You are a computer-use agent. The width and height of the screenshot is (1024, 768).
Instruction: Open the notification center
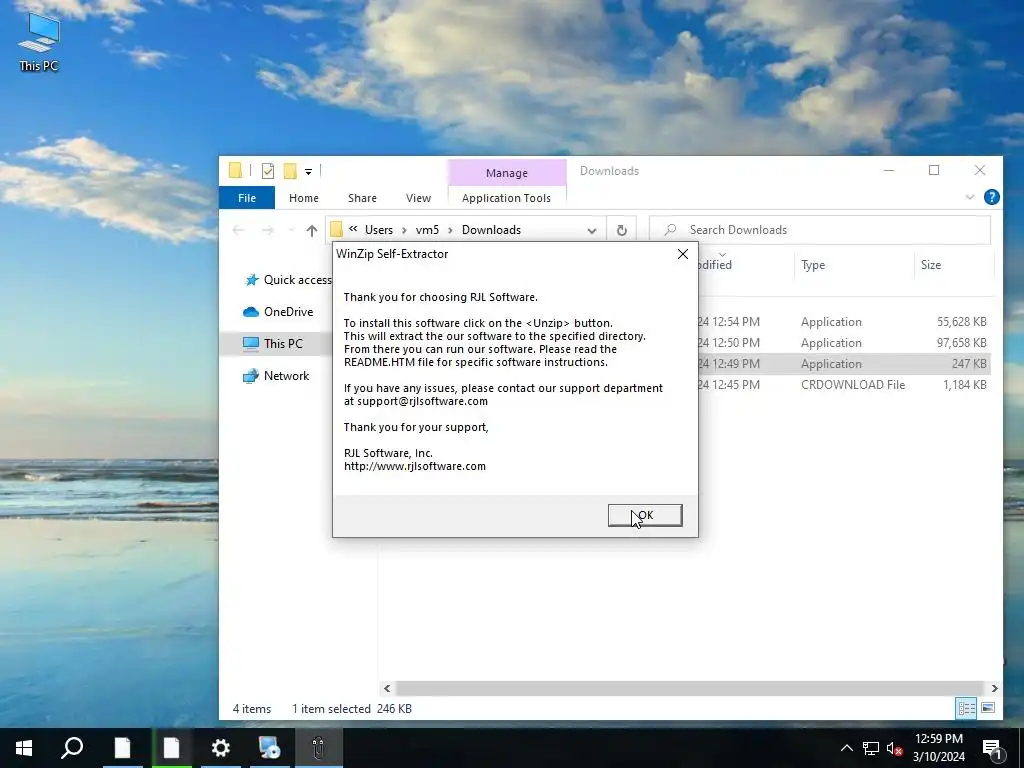point(993,748)
